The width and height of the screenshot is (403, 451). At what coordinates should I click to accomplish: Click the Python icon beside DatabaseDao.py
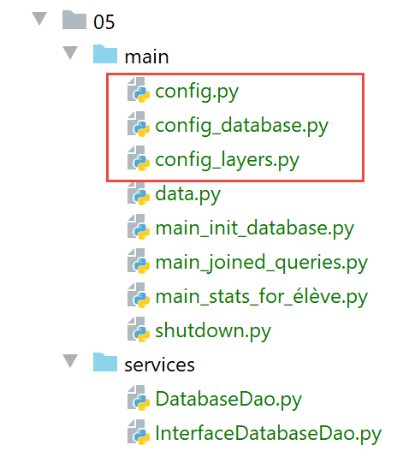tap(137, 398)
